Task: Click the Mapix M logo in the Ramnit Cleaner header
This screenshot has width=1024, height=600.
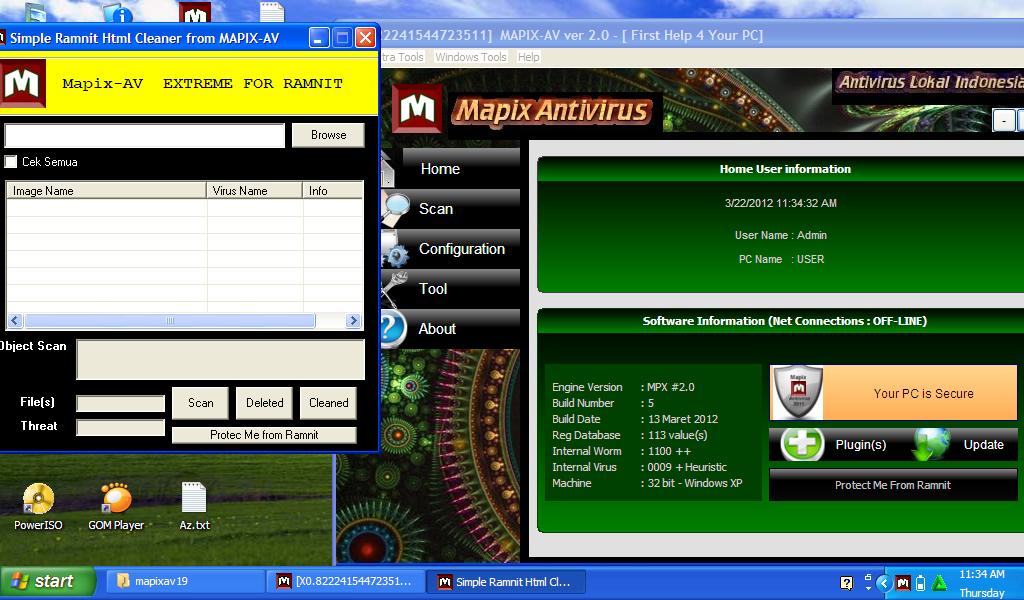Action: [22, 83]
